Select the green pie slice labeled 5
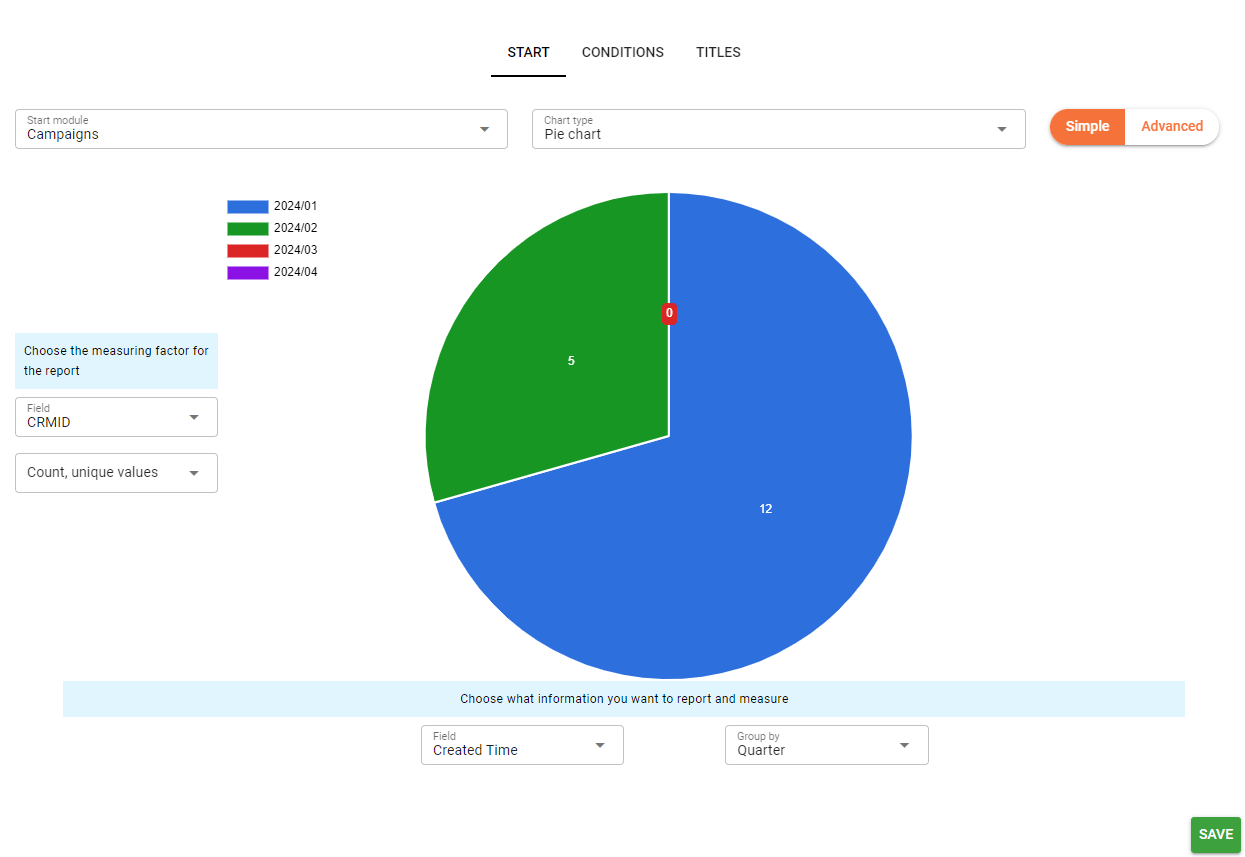Screen dimensions: 1245x857 (571, 360)
